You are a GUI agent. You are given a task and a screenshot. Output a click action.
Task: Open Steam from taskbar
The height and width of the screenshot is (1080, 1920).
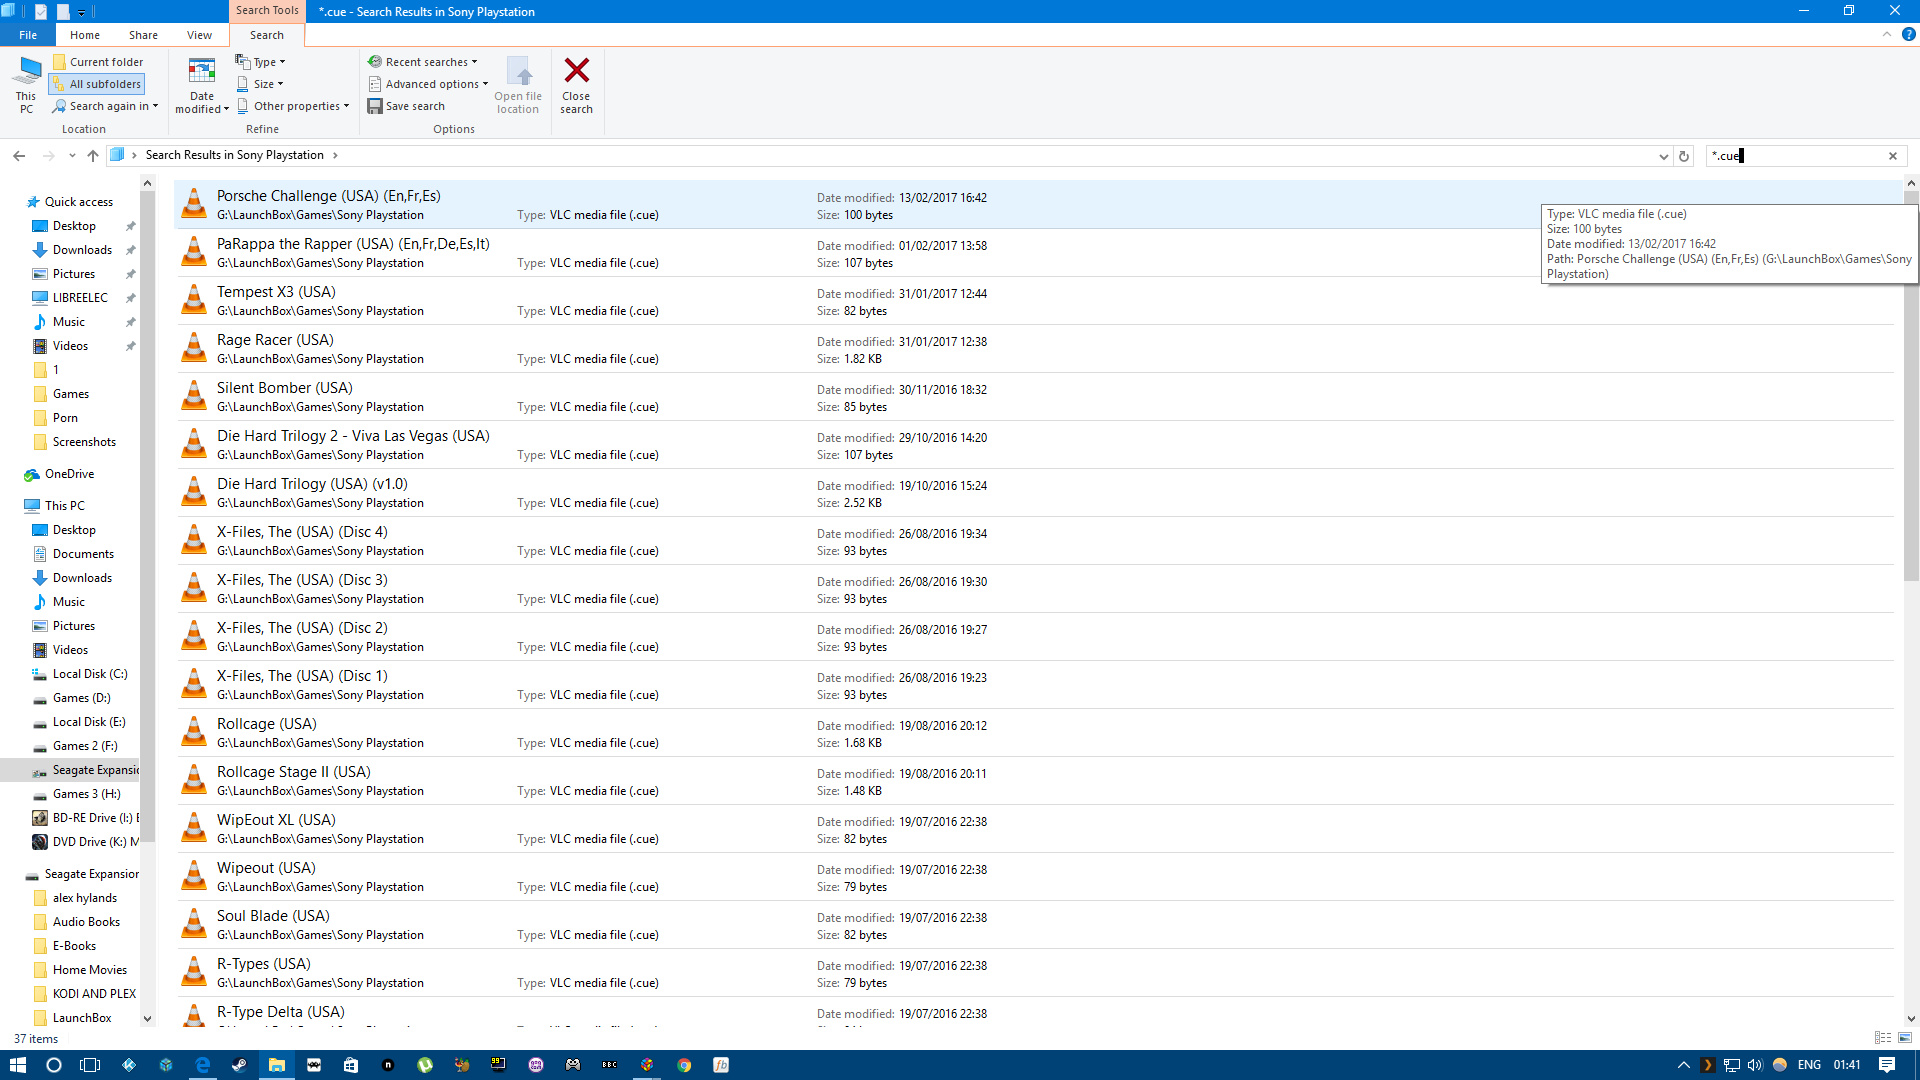(240, 1065)
